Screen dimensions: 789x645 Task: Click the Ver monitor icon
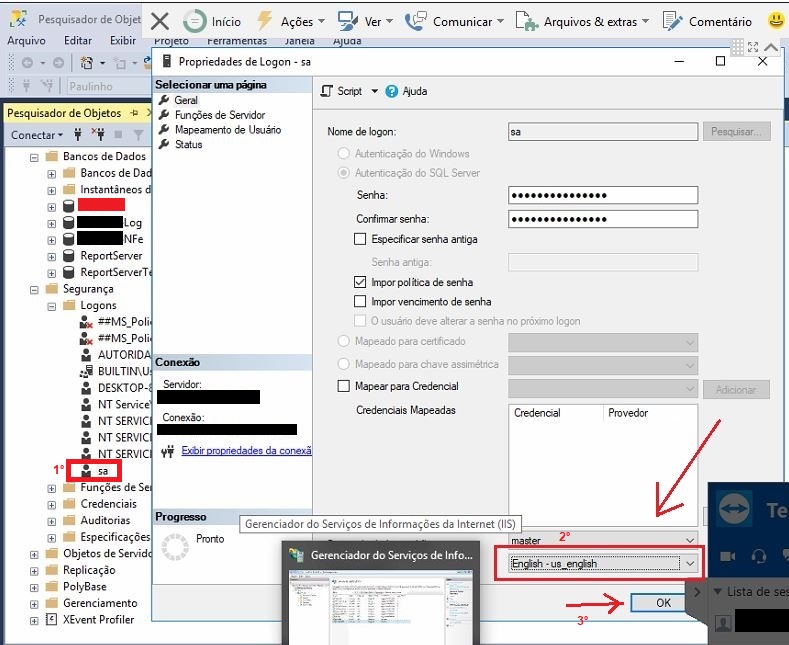pos(347,21)
